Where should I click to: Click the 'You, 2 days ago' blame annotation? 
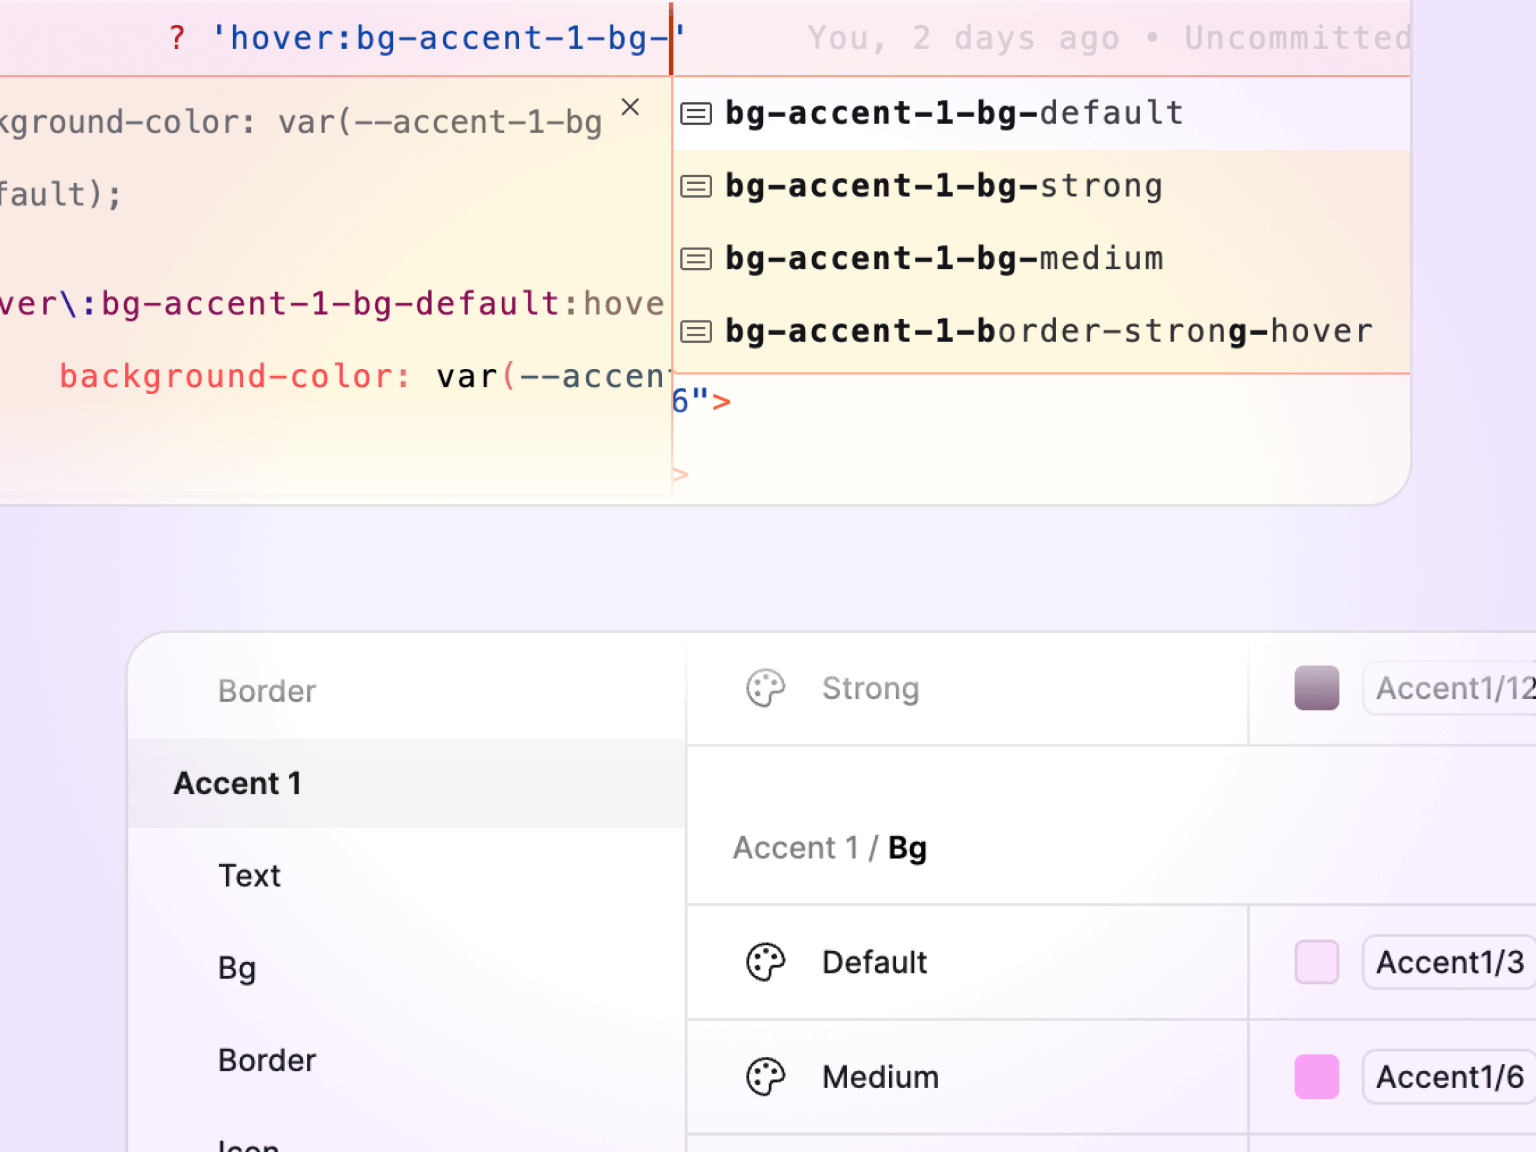pos(964,38)
